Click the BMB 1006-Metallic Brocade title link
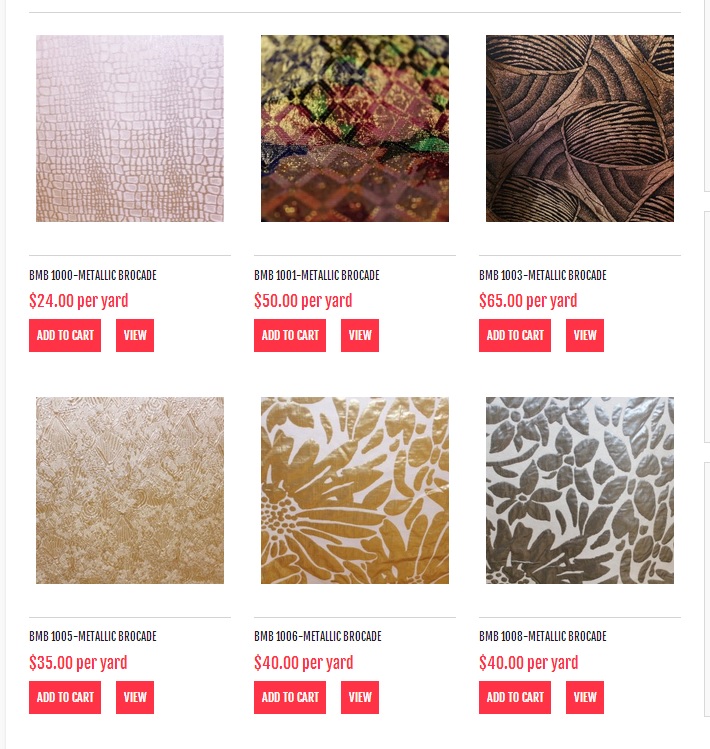Viewport: 710px width, 749px height. coord(318,637)
